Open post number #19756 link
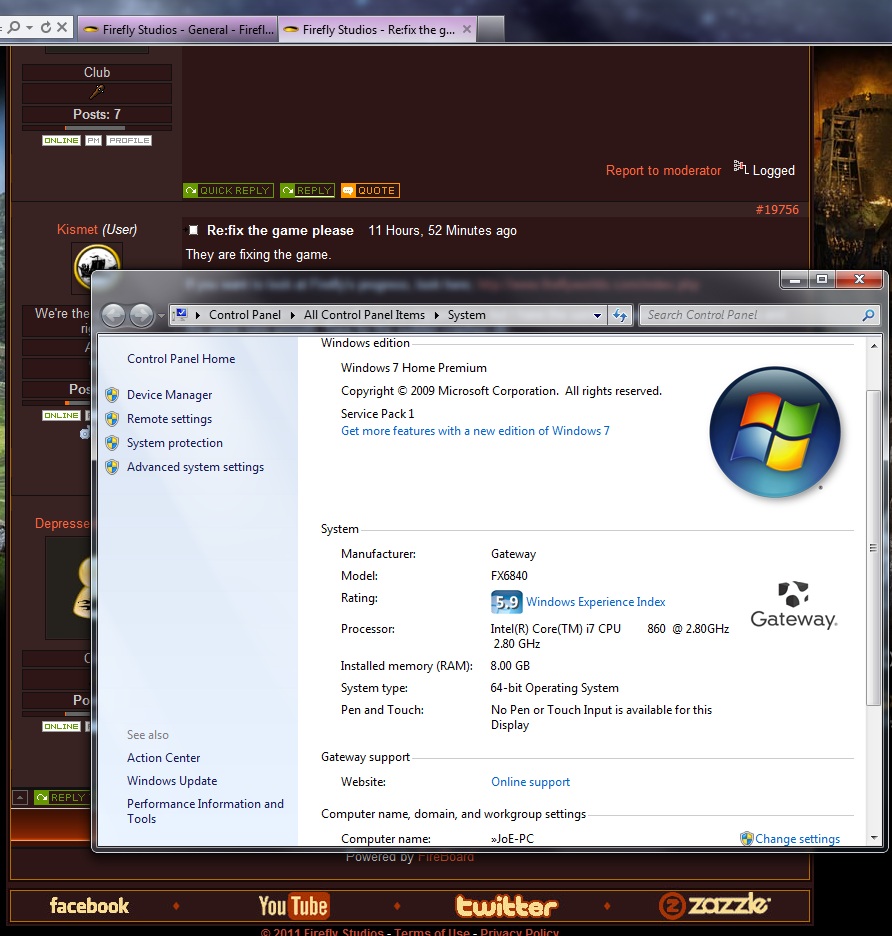Viewport: 892px width, 936px height. (x=777, y=210)
